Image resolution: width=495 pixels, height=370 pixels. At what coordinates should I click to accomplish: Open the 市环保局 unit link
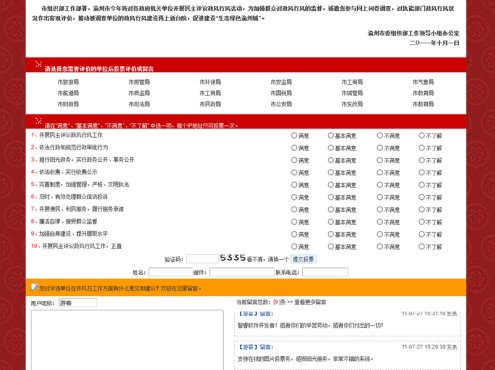(x=210, y=82)
